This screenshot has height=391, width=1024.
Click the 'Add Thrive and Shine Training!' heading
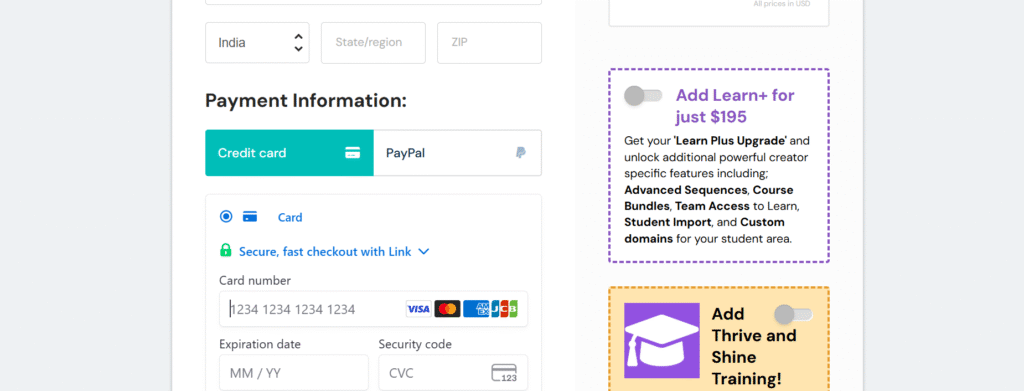[x=754, y=346]
